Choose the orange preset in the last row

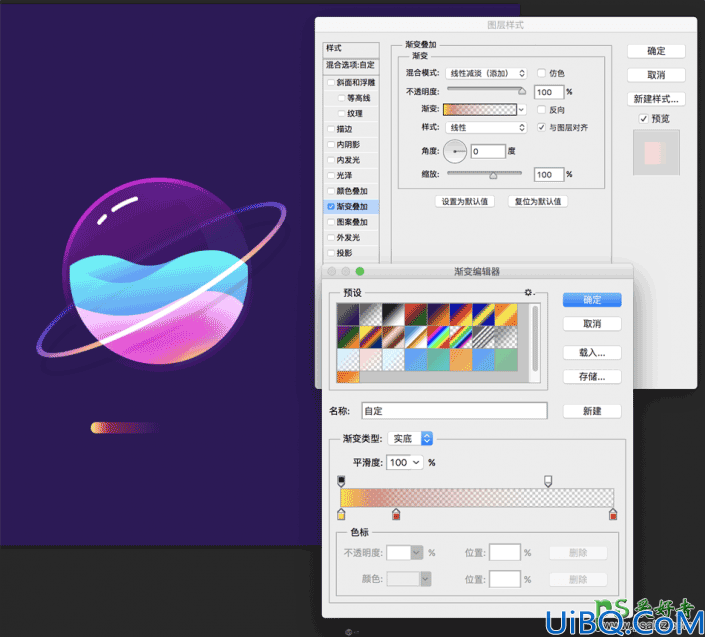pos(348,377)
